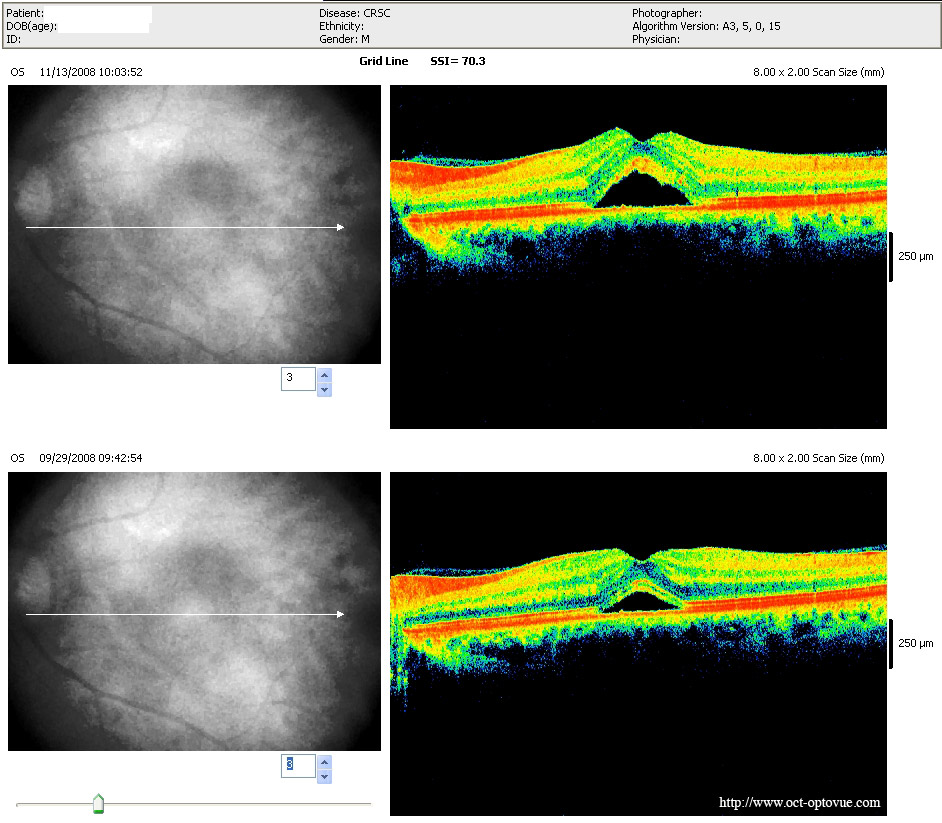The image size is (942, 823).
Task: Click lower '8.00 x 2.00 Scan Size (mm)' label
Action: pos(819,458)
